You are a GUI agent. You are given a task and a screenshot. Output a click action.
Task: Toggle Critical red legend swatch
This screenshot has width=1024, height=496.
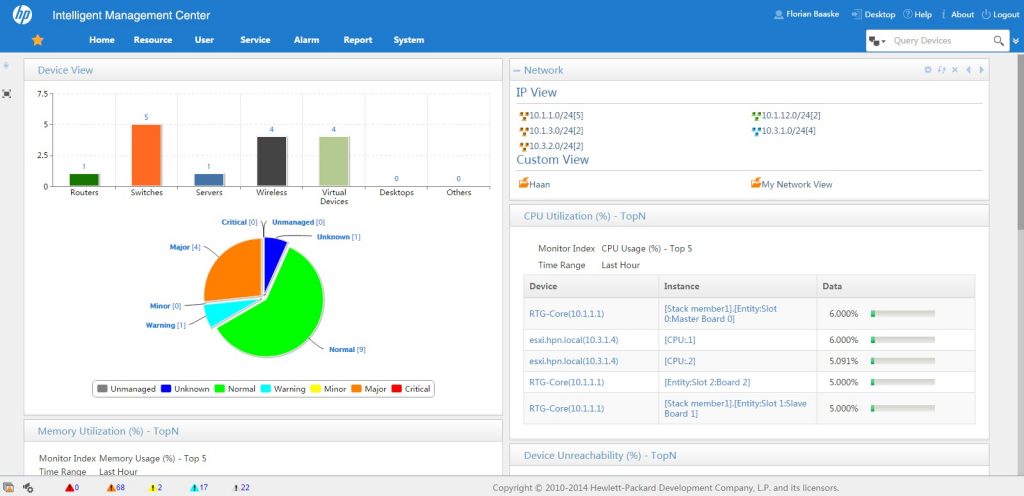(x=396, y=389)
